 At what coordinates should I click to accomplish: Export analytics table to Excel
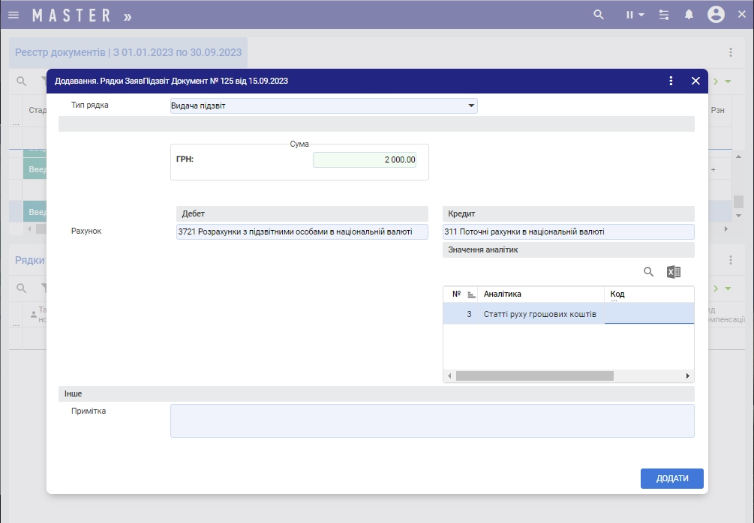click(x=674, y=272)
